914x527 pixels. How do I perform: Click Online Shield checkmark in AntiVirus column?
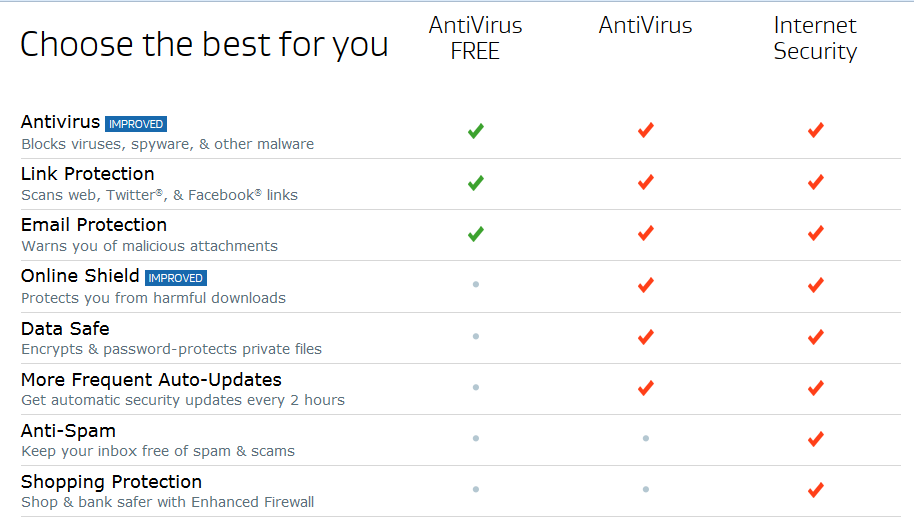coord(646,285)
